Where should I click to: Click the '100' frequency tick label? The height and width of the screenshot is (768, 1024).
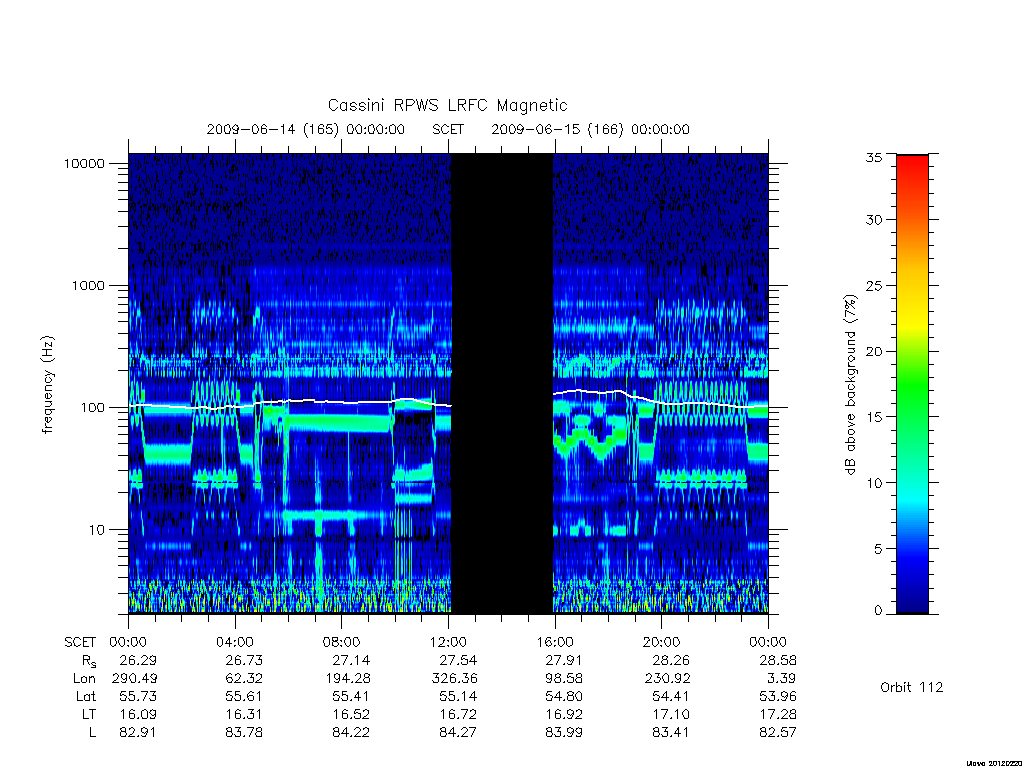[x=93, y=408]
